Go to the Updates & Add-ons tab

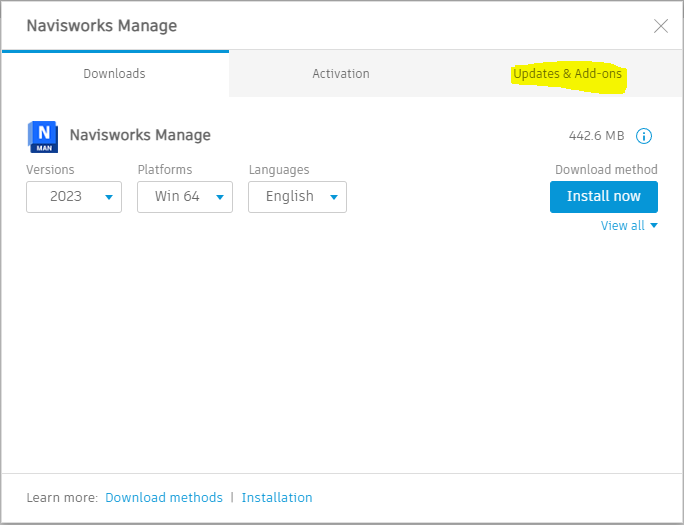(568, 74)
